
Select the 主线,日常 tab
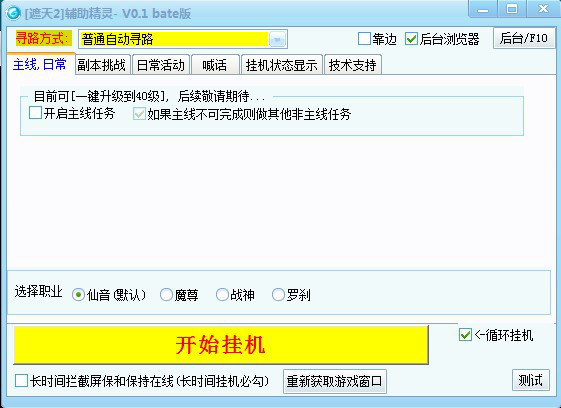40,64
